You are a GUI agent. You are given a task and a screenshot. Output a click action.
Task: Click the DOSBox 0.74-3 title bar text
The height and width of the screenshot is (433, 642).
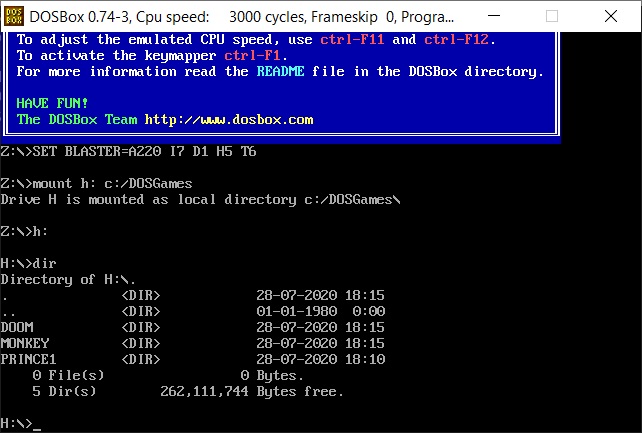click(242, 17)
